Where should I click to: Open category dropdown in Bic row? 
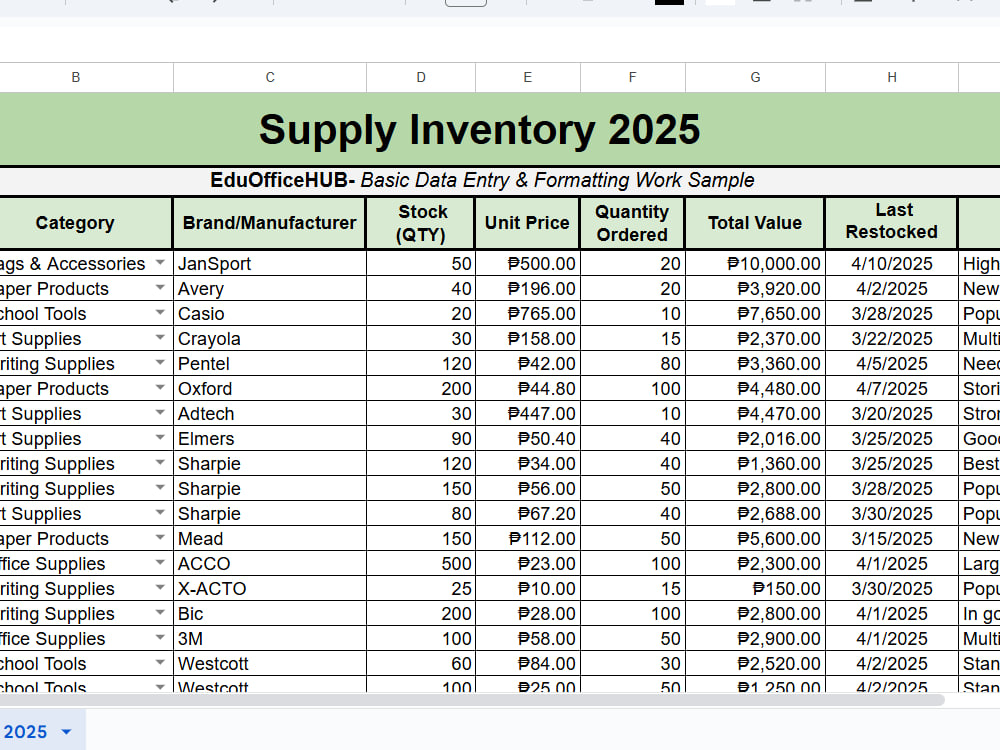tap(160, 613)
